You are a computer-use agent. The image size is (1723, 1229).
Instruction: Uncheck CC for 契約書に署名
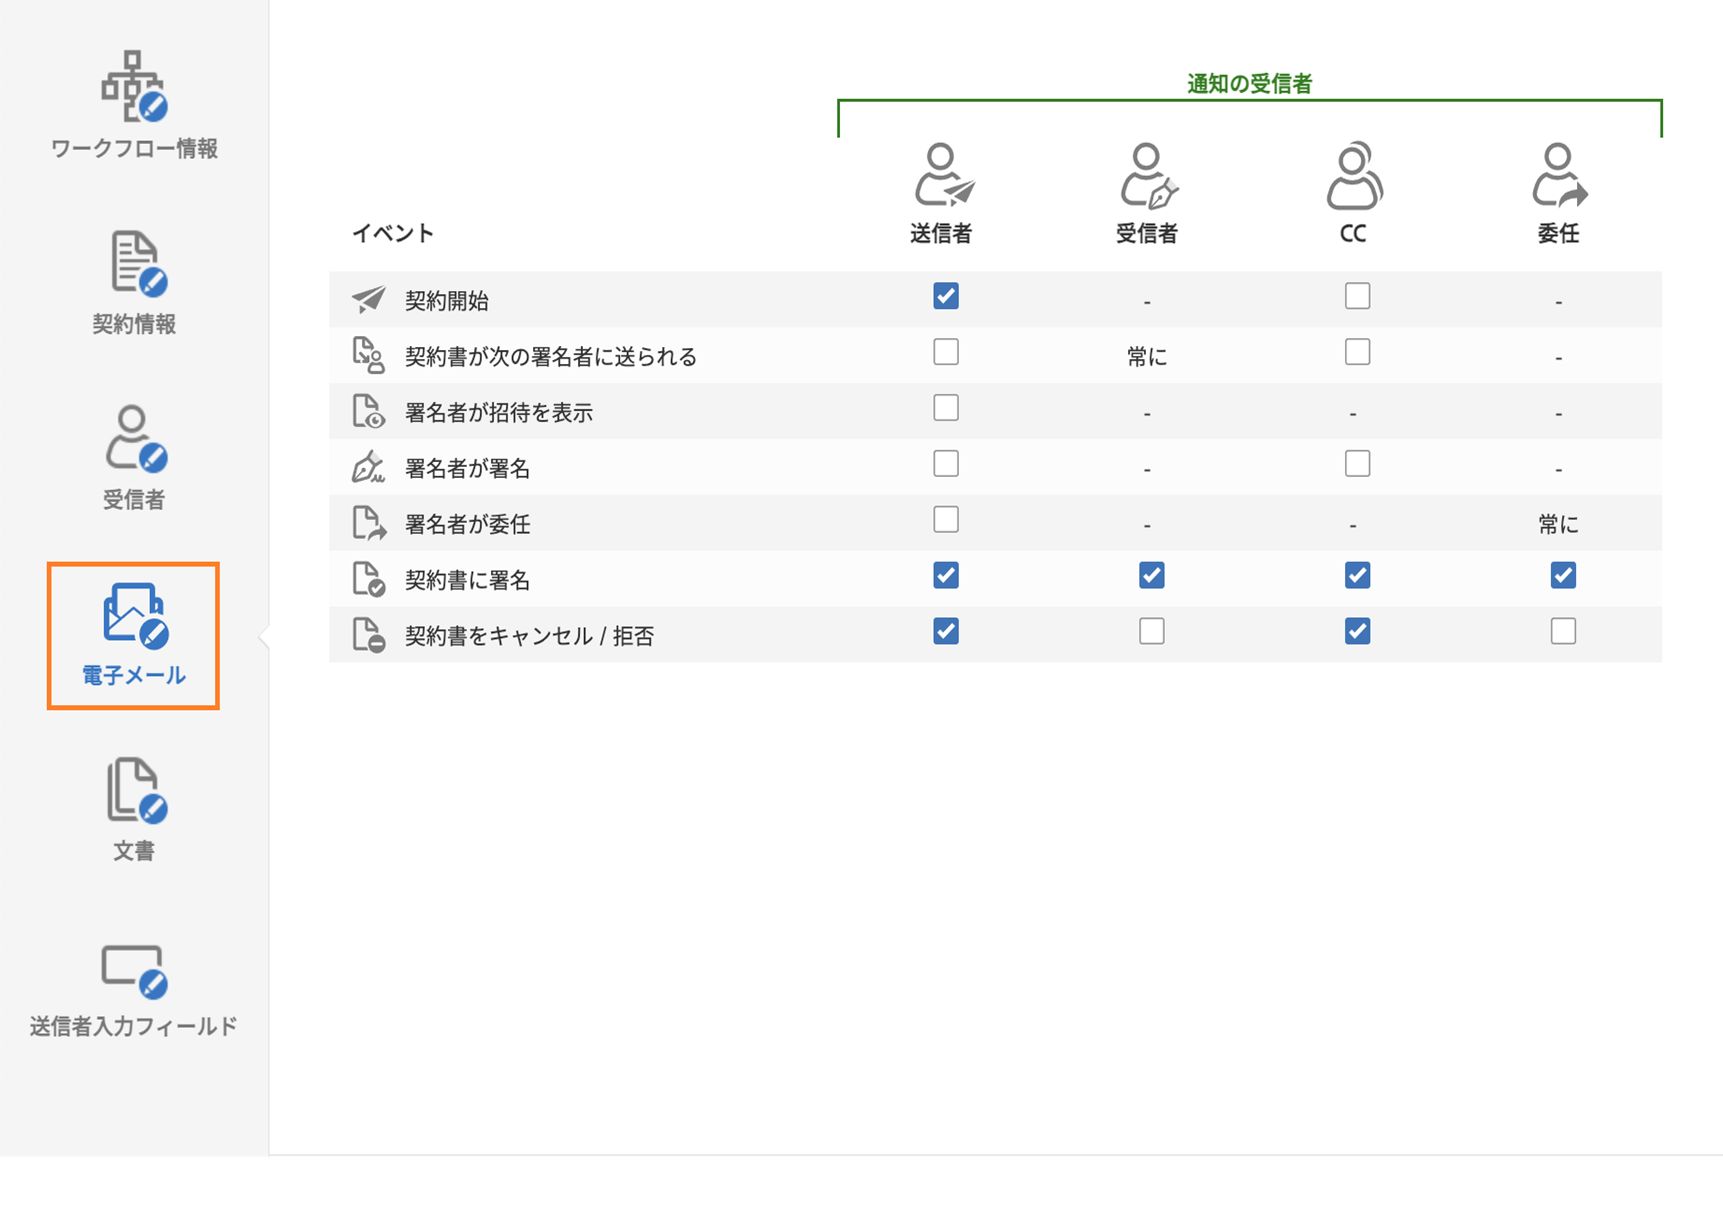coord(1357,575)
